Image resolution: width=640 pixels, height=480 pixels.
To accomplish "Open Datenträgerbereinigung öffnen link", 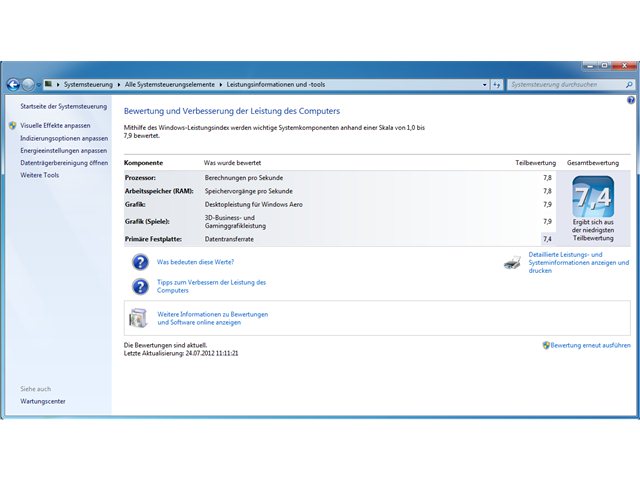I will pyautogui.click(x=64, y=163).
